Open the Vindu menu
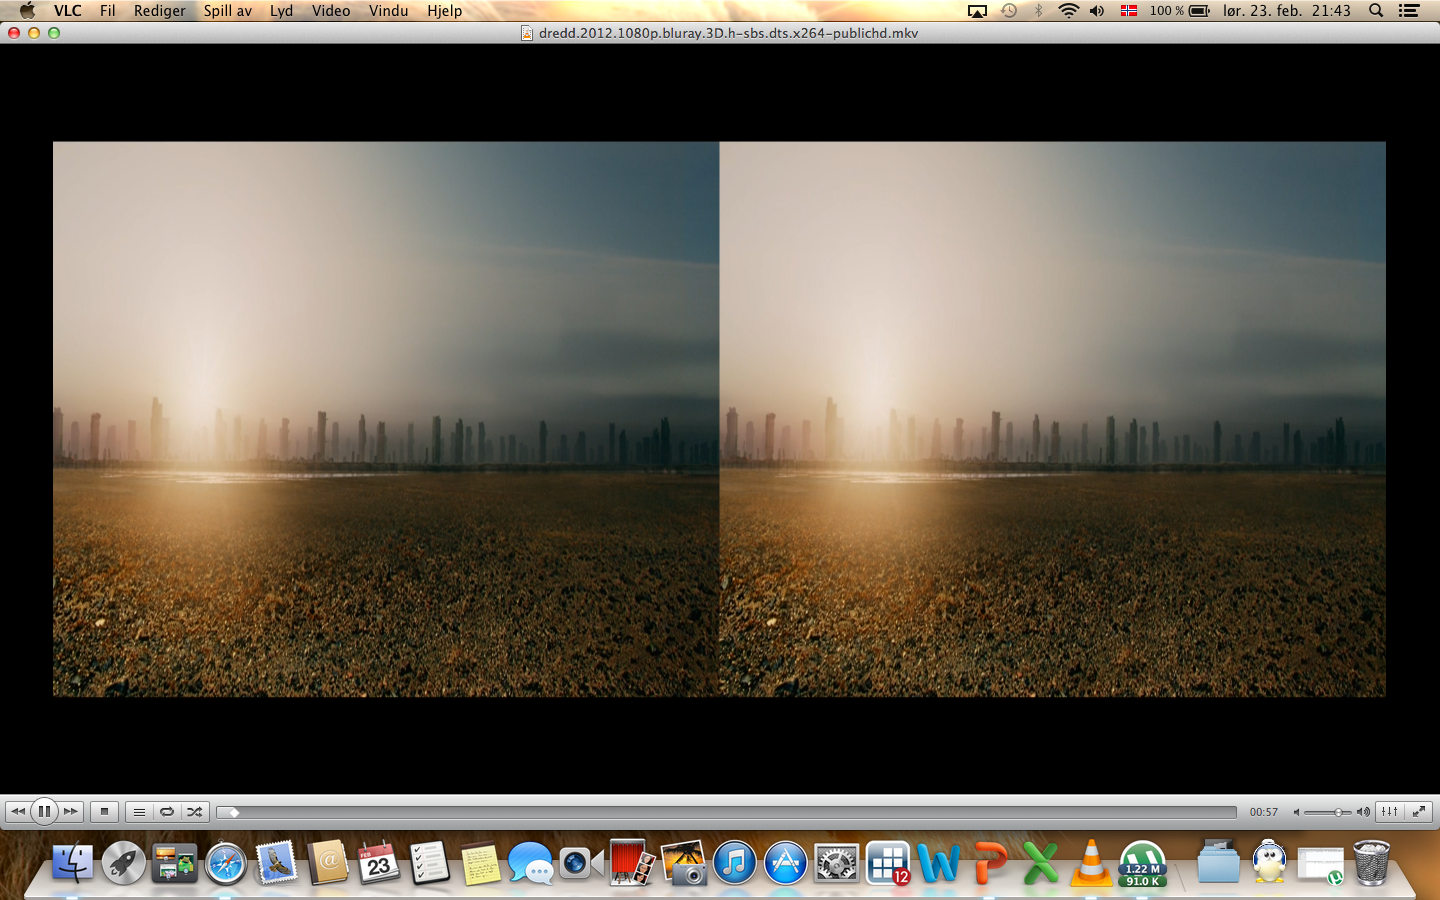Viewport: 1440px width, 900px height. click(x=388, y=11)
